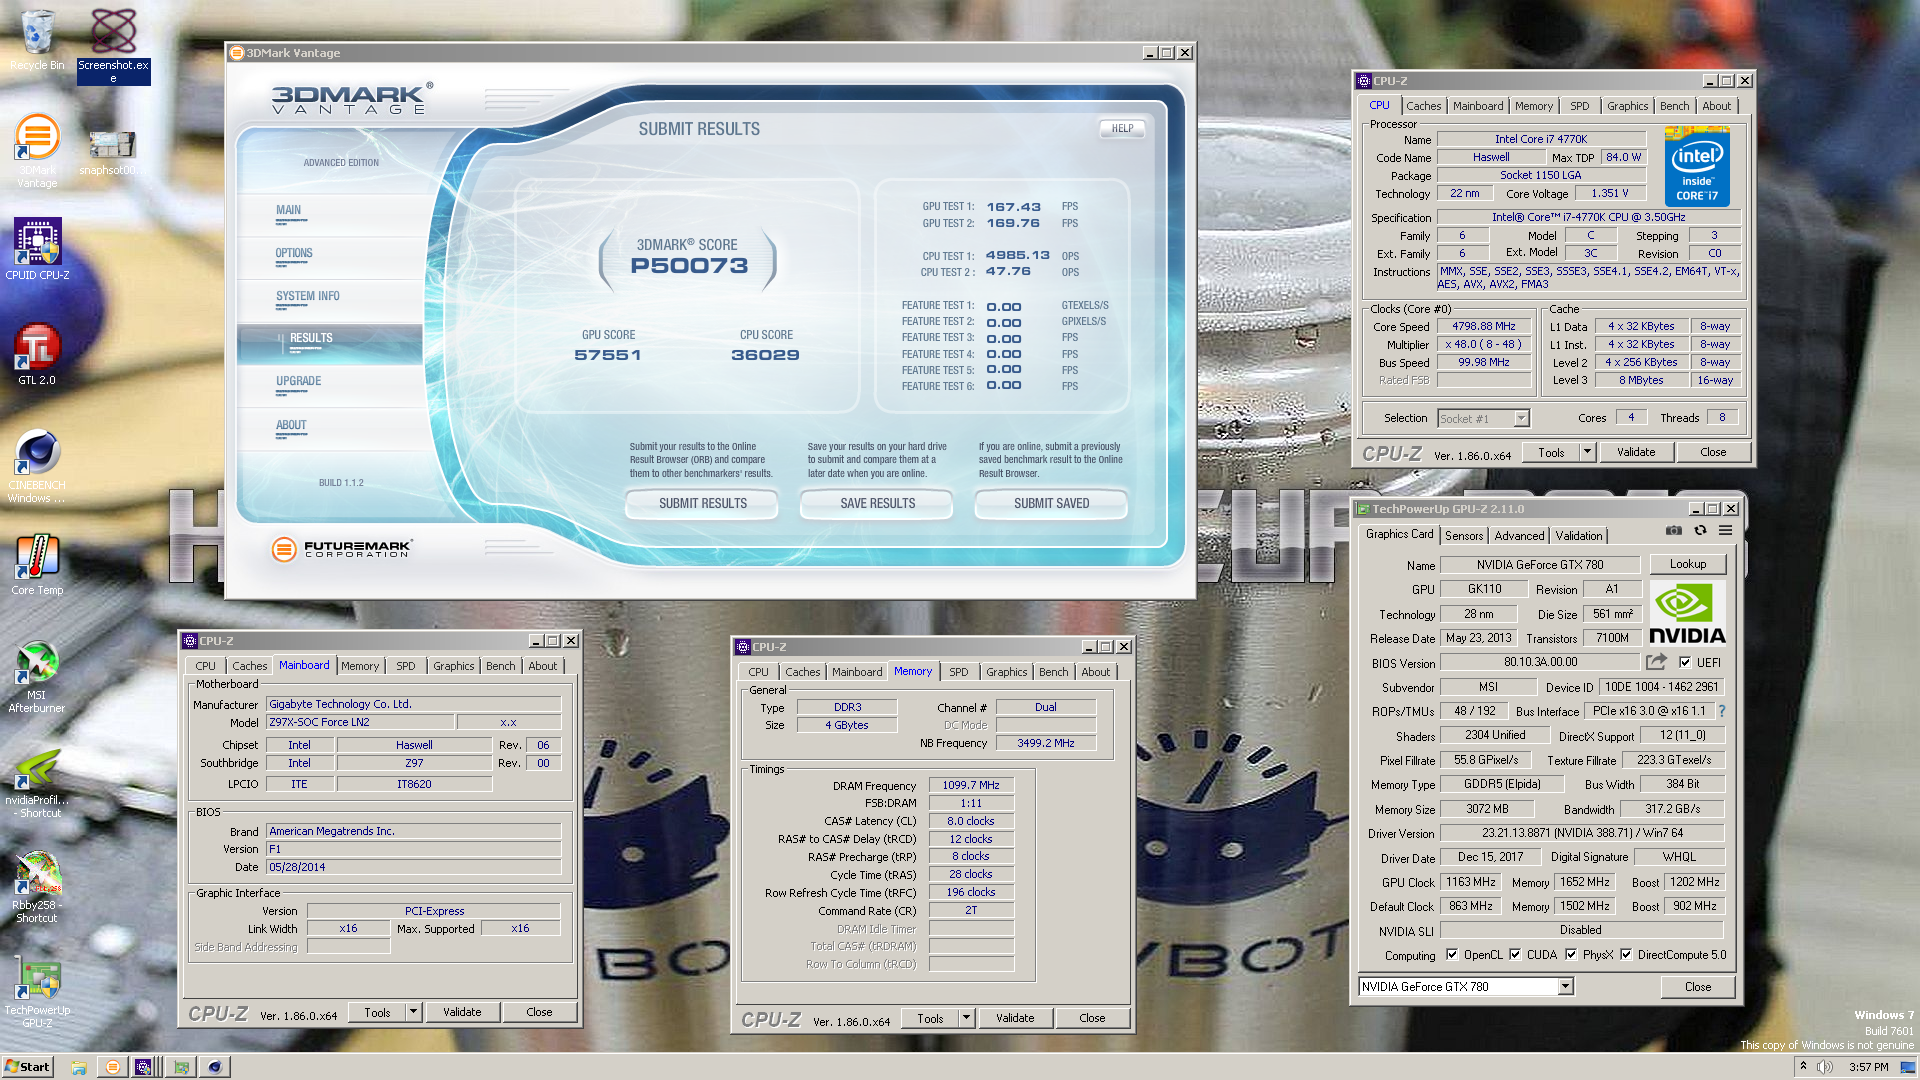The width and height of the screenshot is (1920, 1080).
Task: Click UPGRADE in 3DMark sidebar
Action: 298,382
